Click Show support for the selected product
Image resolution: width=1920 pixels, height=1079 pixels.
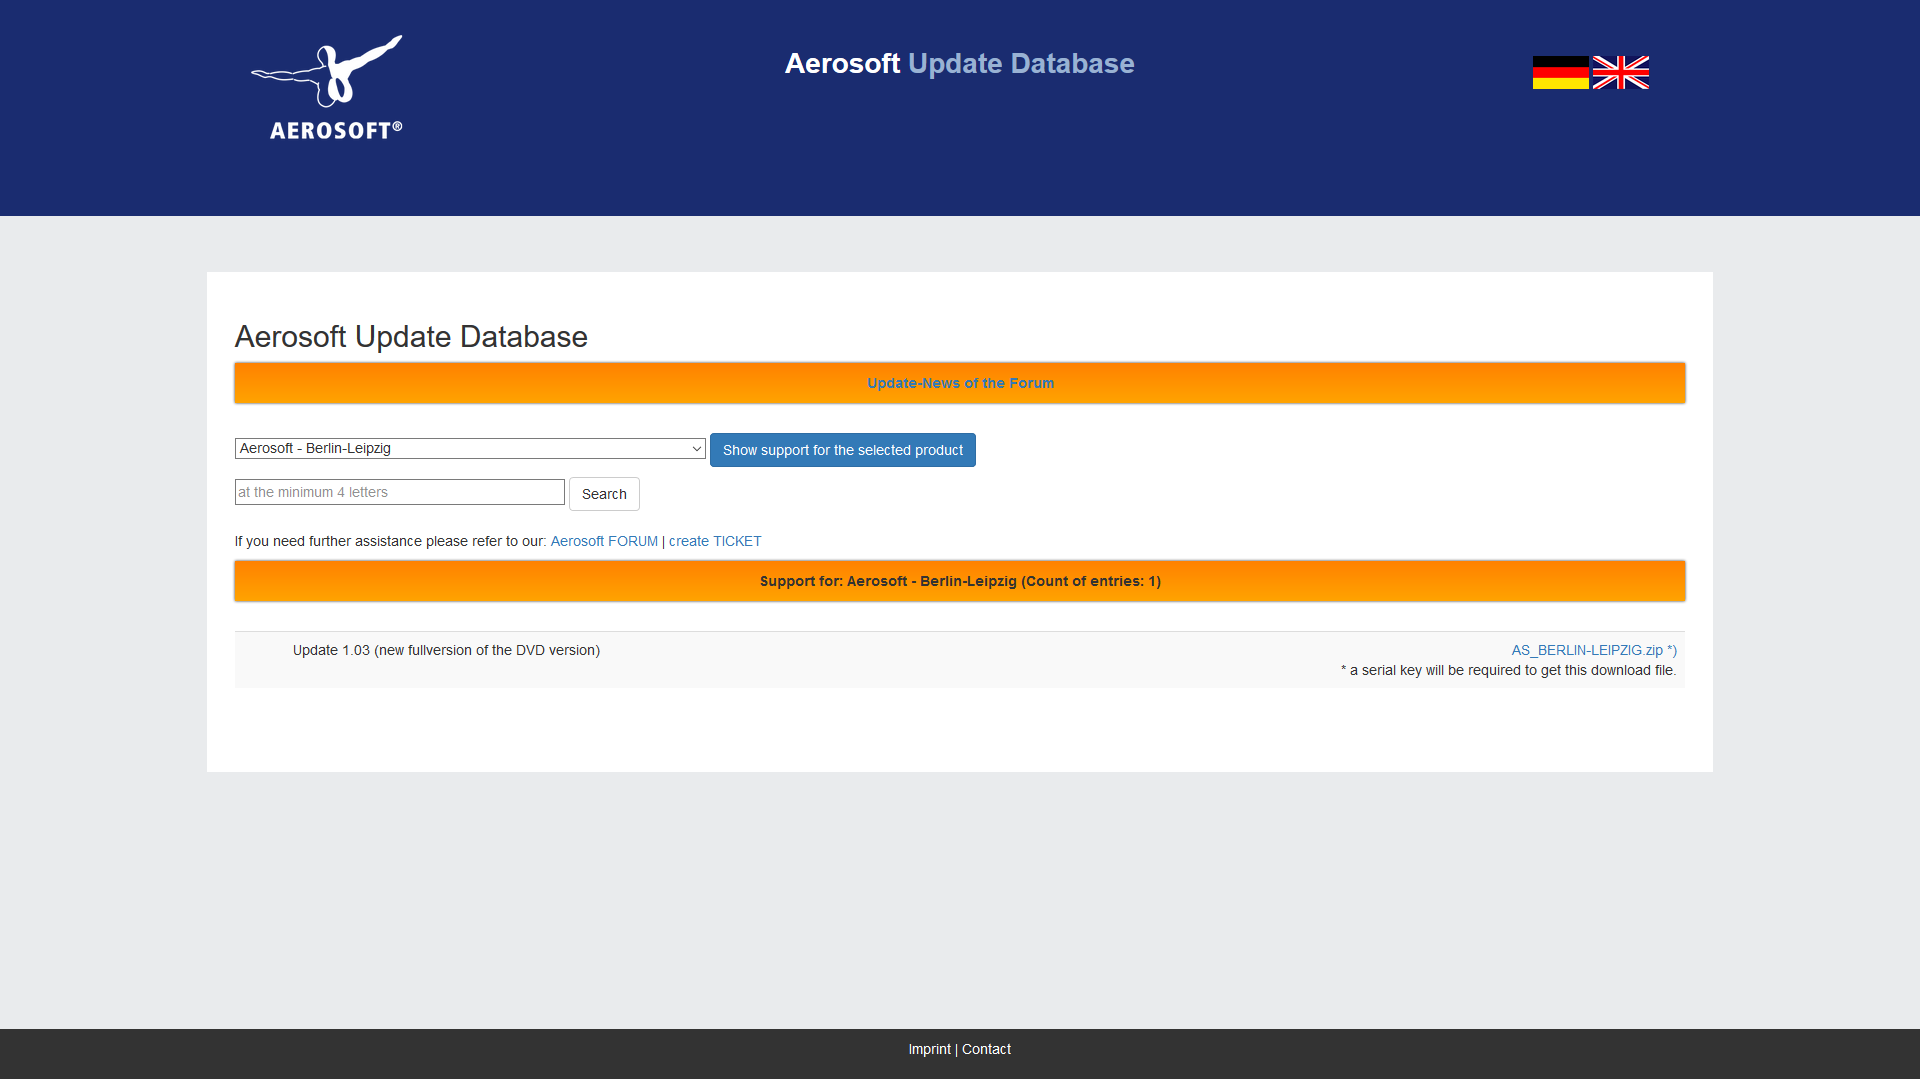click(843, 450)
